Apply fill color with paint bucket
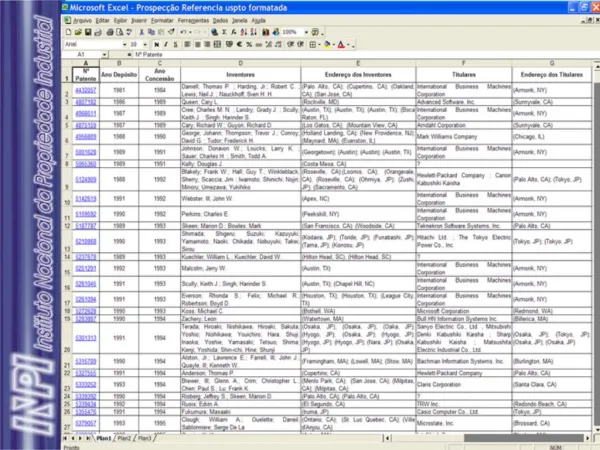Screen dimensions: 600x450 pos(327,45)
